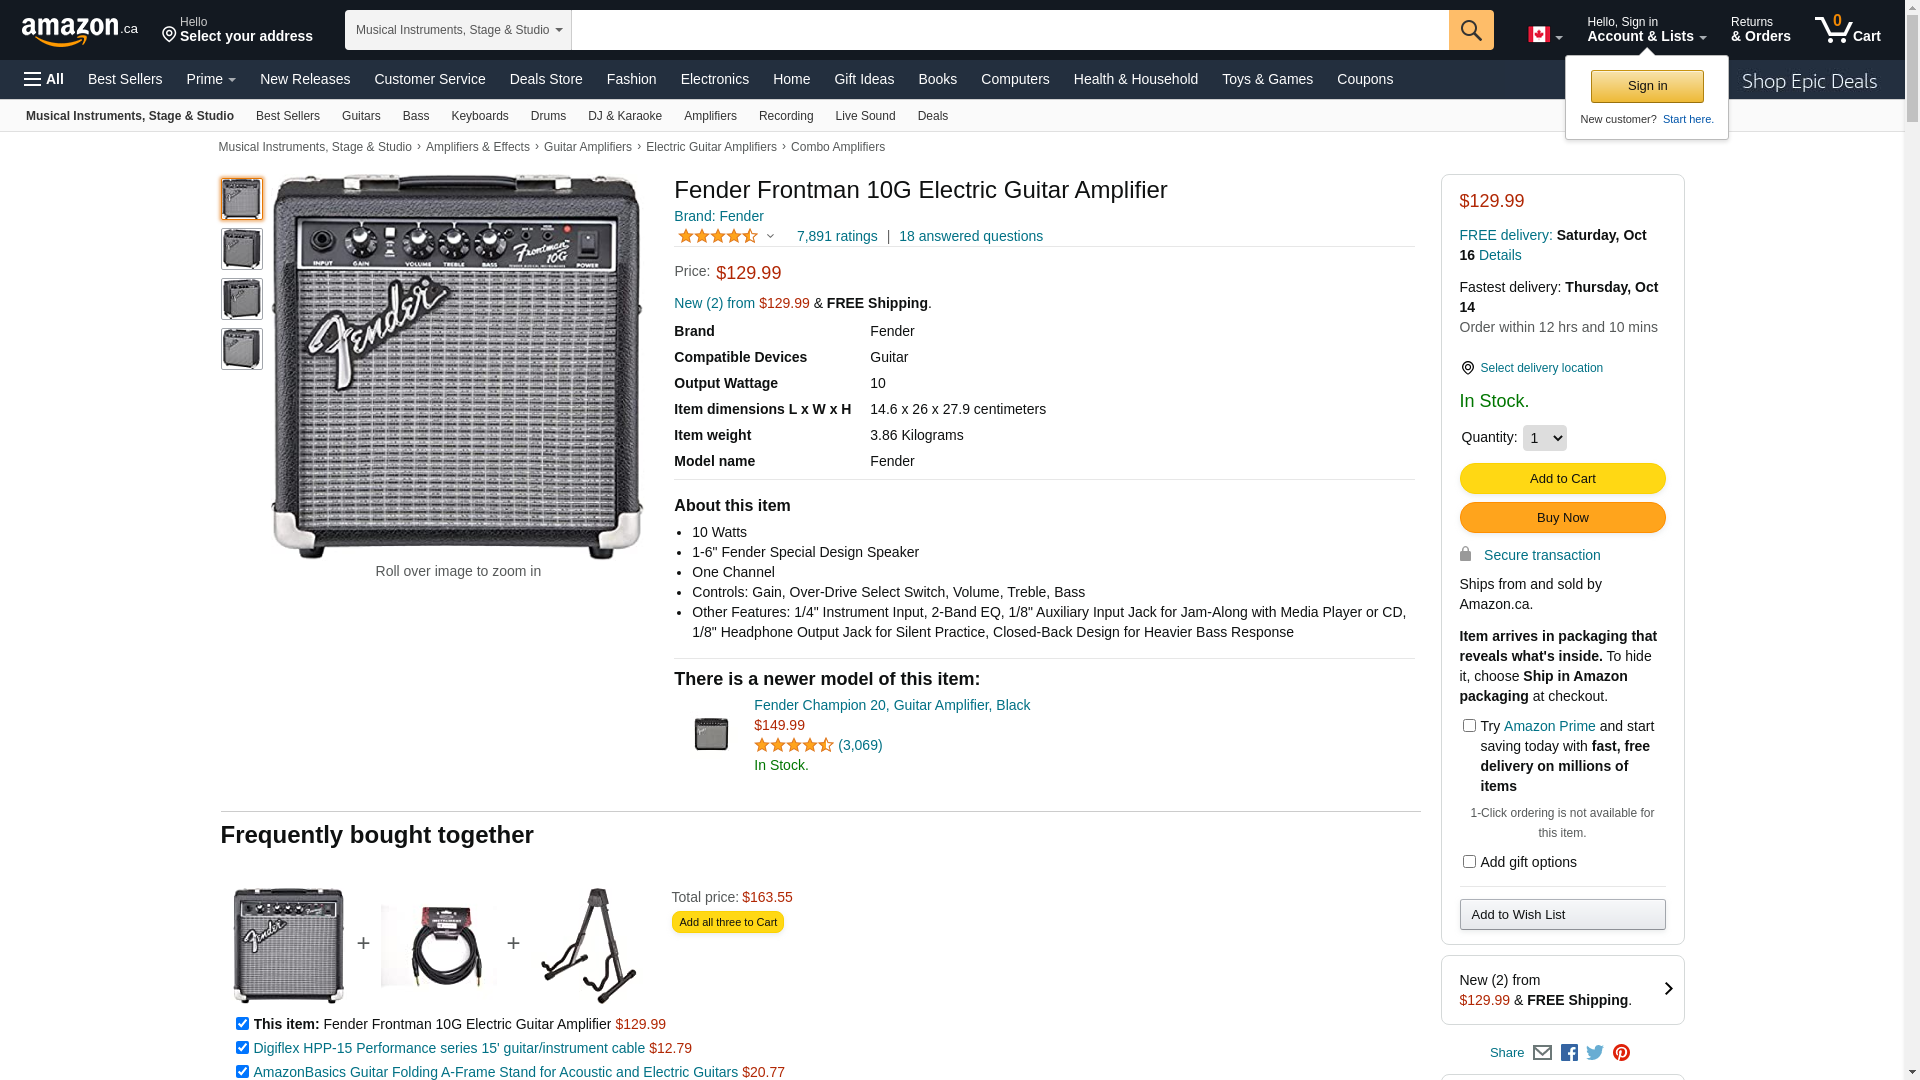The width and height of the screenshot is (1920, 1080).
Task: Click the search magnifying glass button
Action: coord(1470,30)
